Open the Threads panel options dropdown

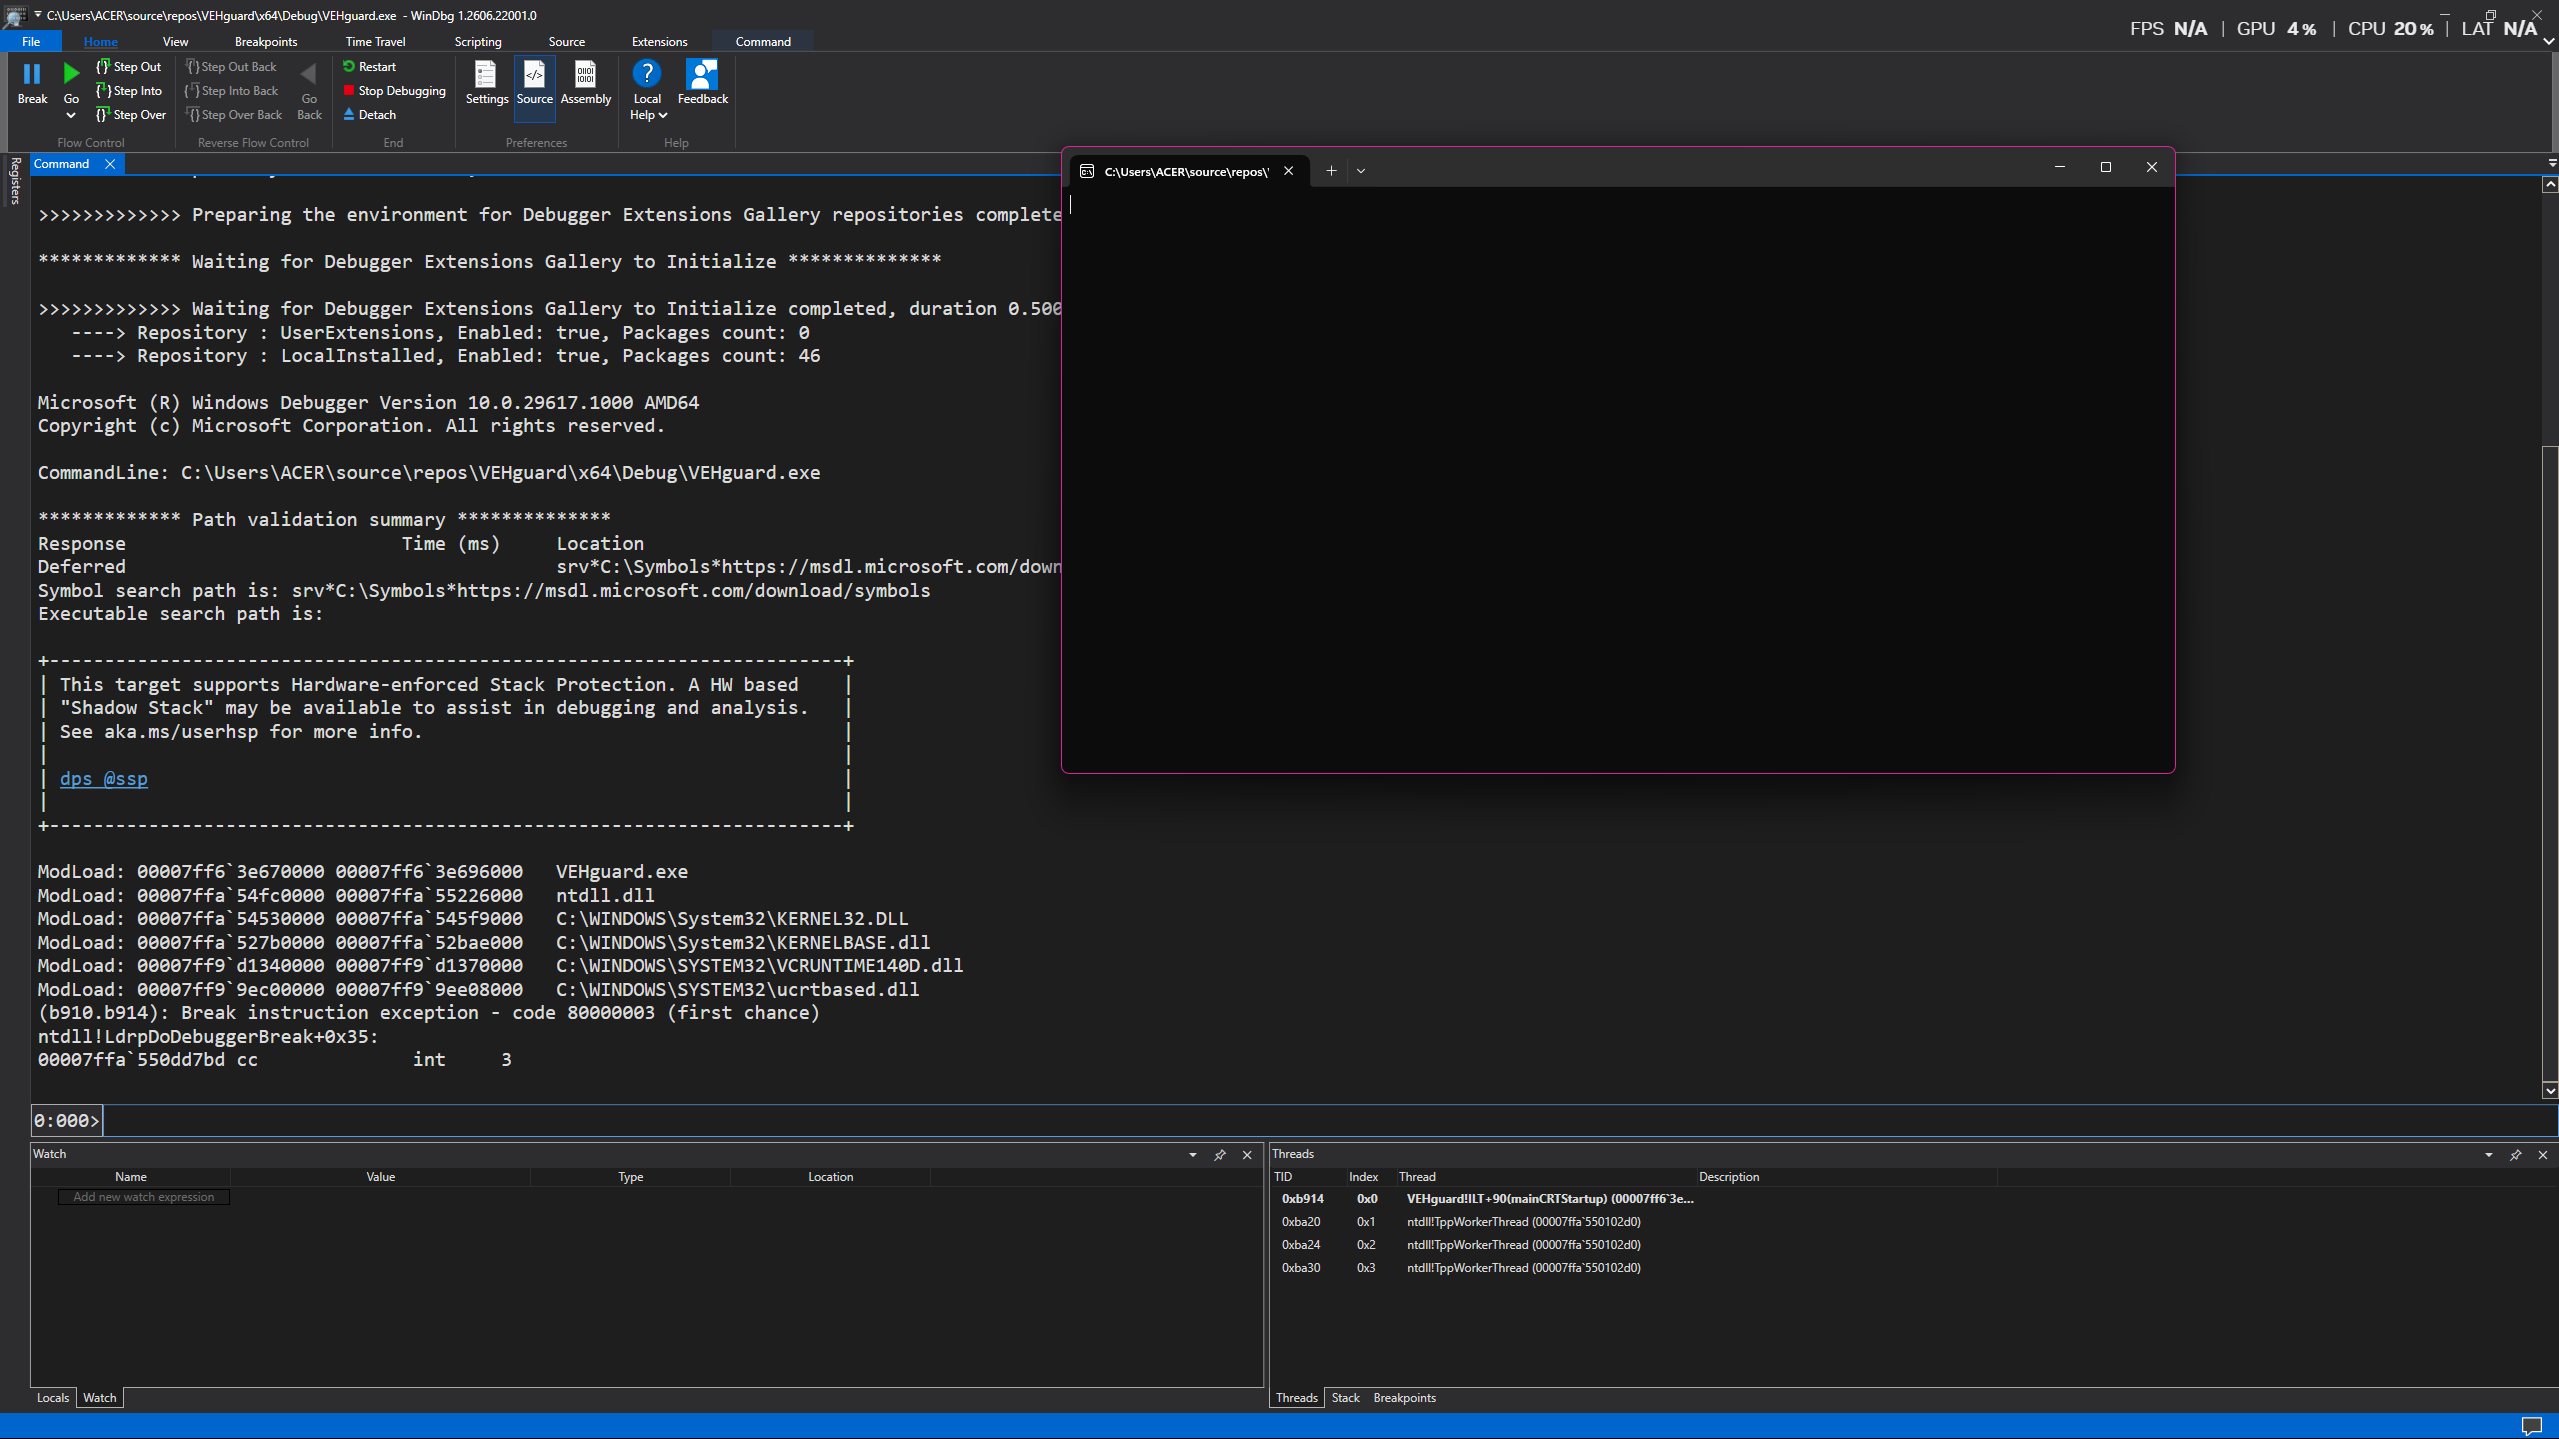(2488, 1155)
